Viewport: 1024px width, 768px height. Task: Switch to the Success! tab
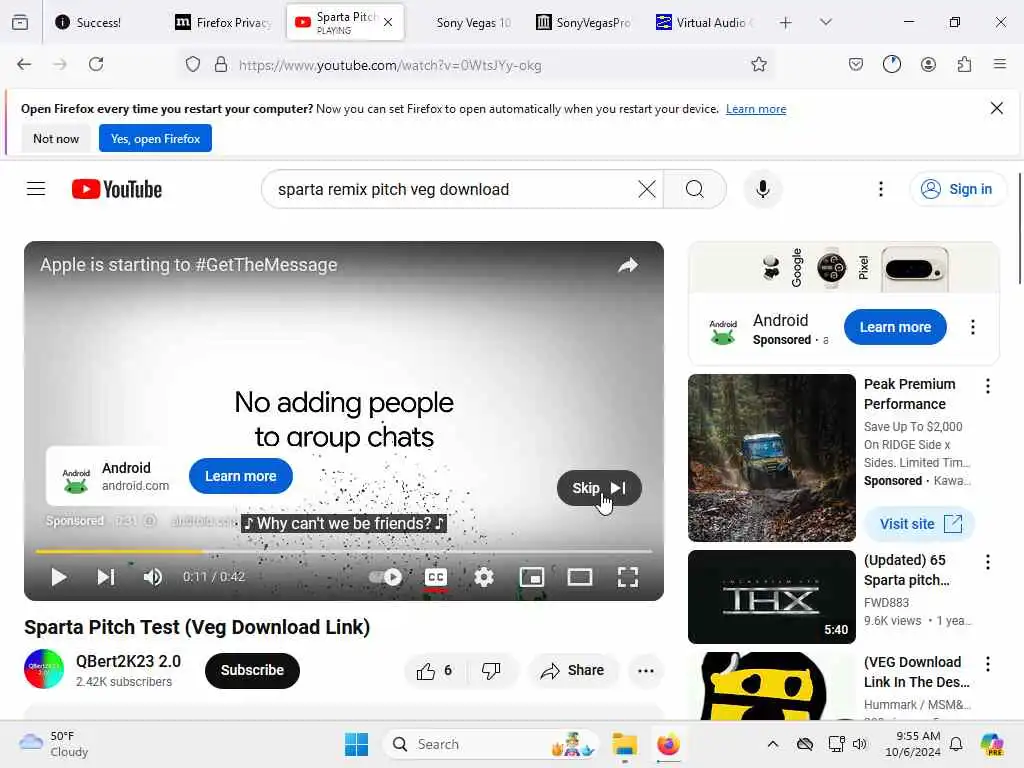[98, 22]
